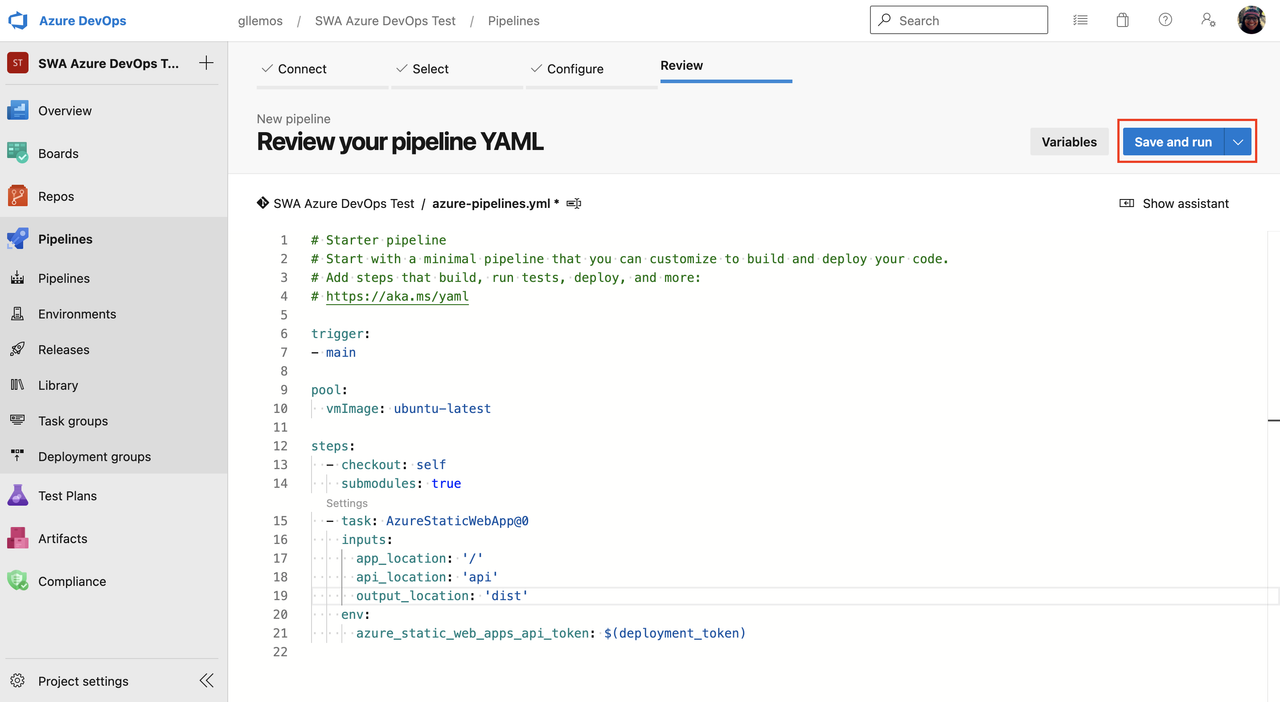Image resolution: width=1280 pixels, height=702 pixels.
Task: Click the Library books icon
Action: click(x=17, y=385)
